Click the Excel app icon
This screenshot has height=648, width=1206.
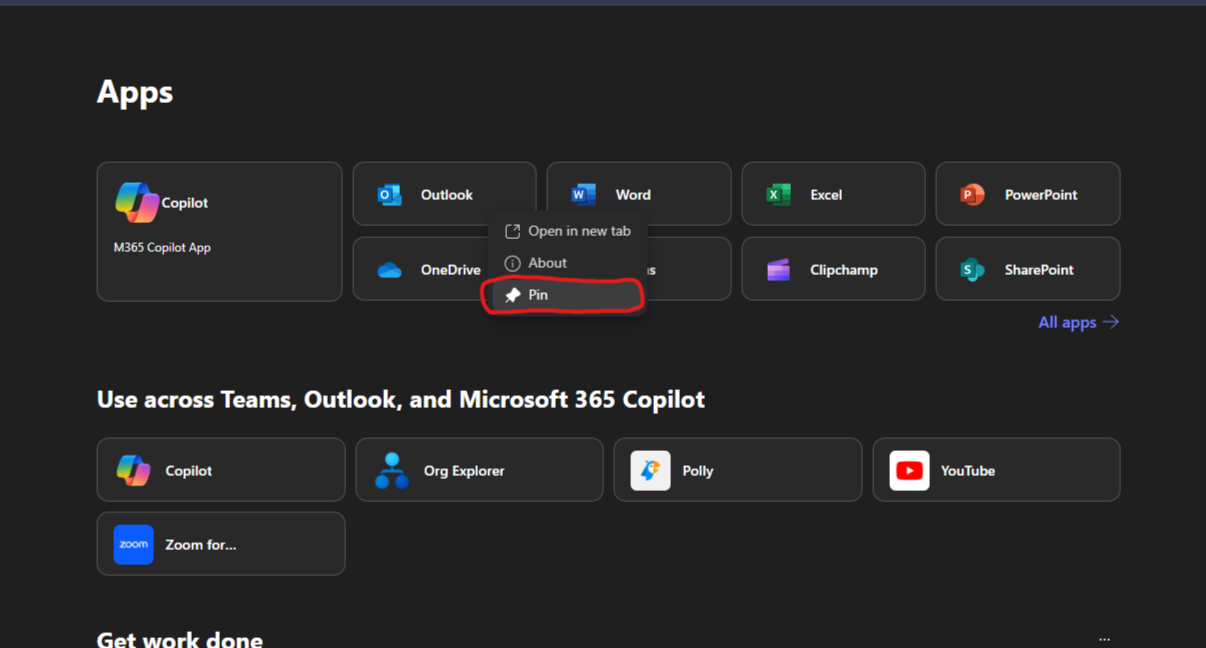click(x=778, y=195)
